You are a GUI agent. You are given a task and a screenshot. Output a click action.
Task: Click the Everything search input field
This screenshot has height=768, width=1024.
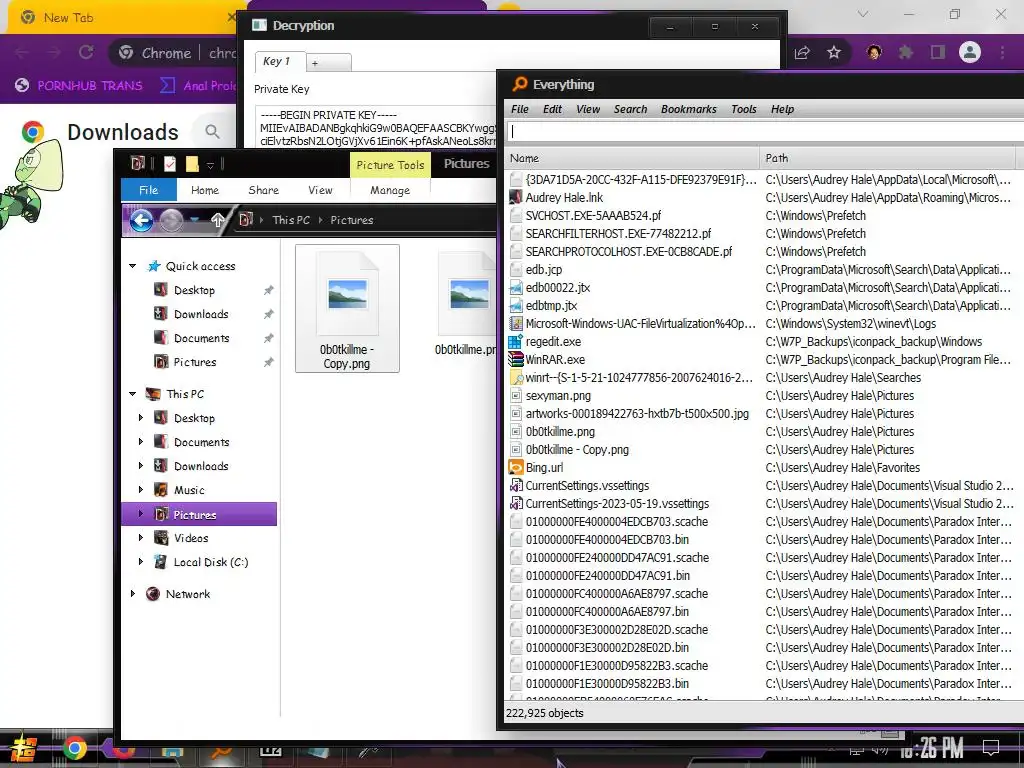764,131
